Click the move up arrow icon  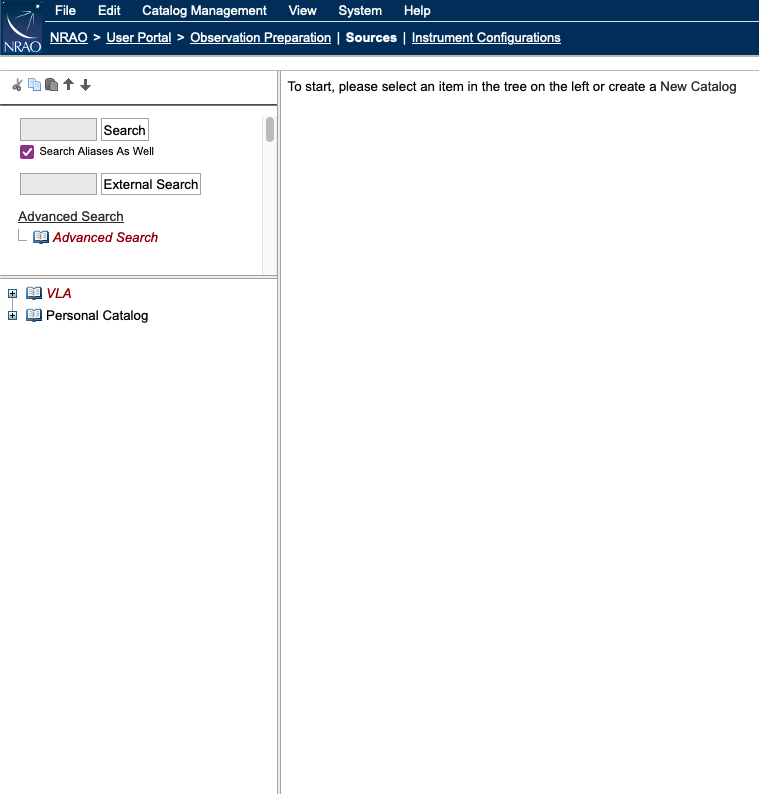[68, 85]
